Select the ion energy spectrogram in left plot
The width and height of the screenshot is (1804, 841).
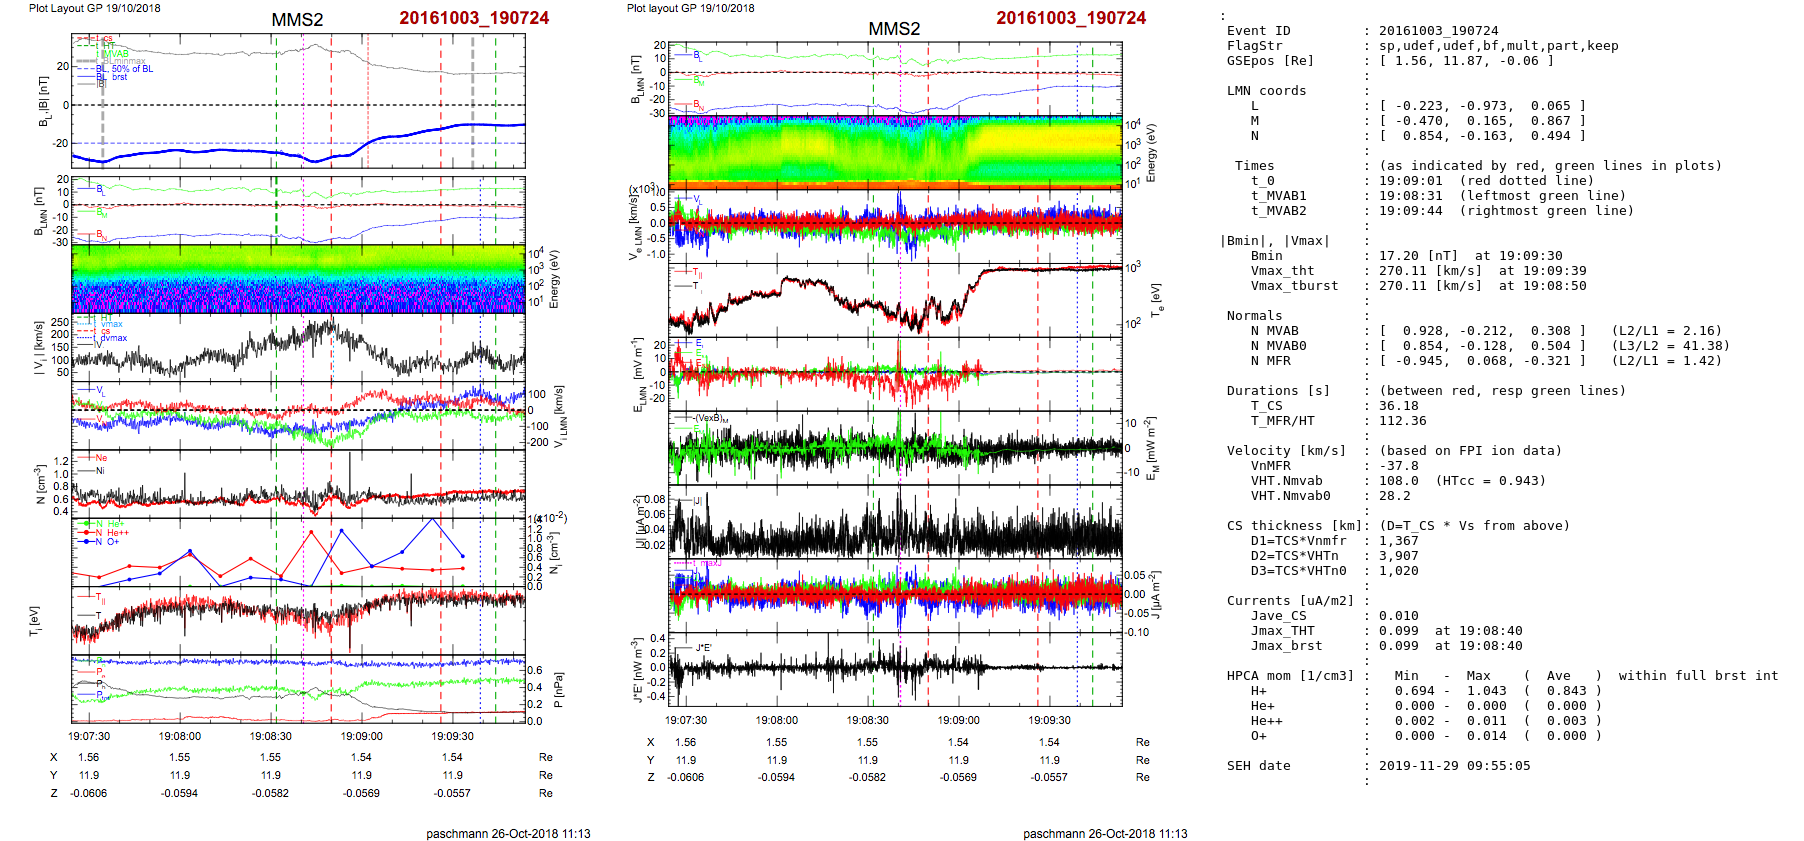pyautogui.click(x=298, y=279)
